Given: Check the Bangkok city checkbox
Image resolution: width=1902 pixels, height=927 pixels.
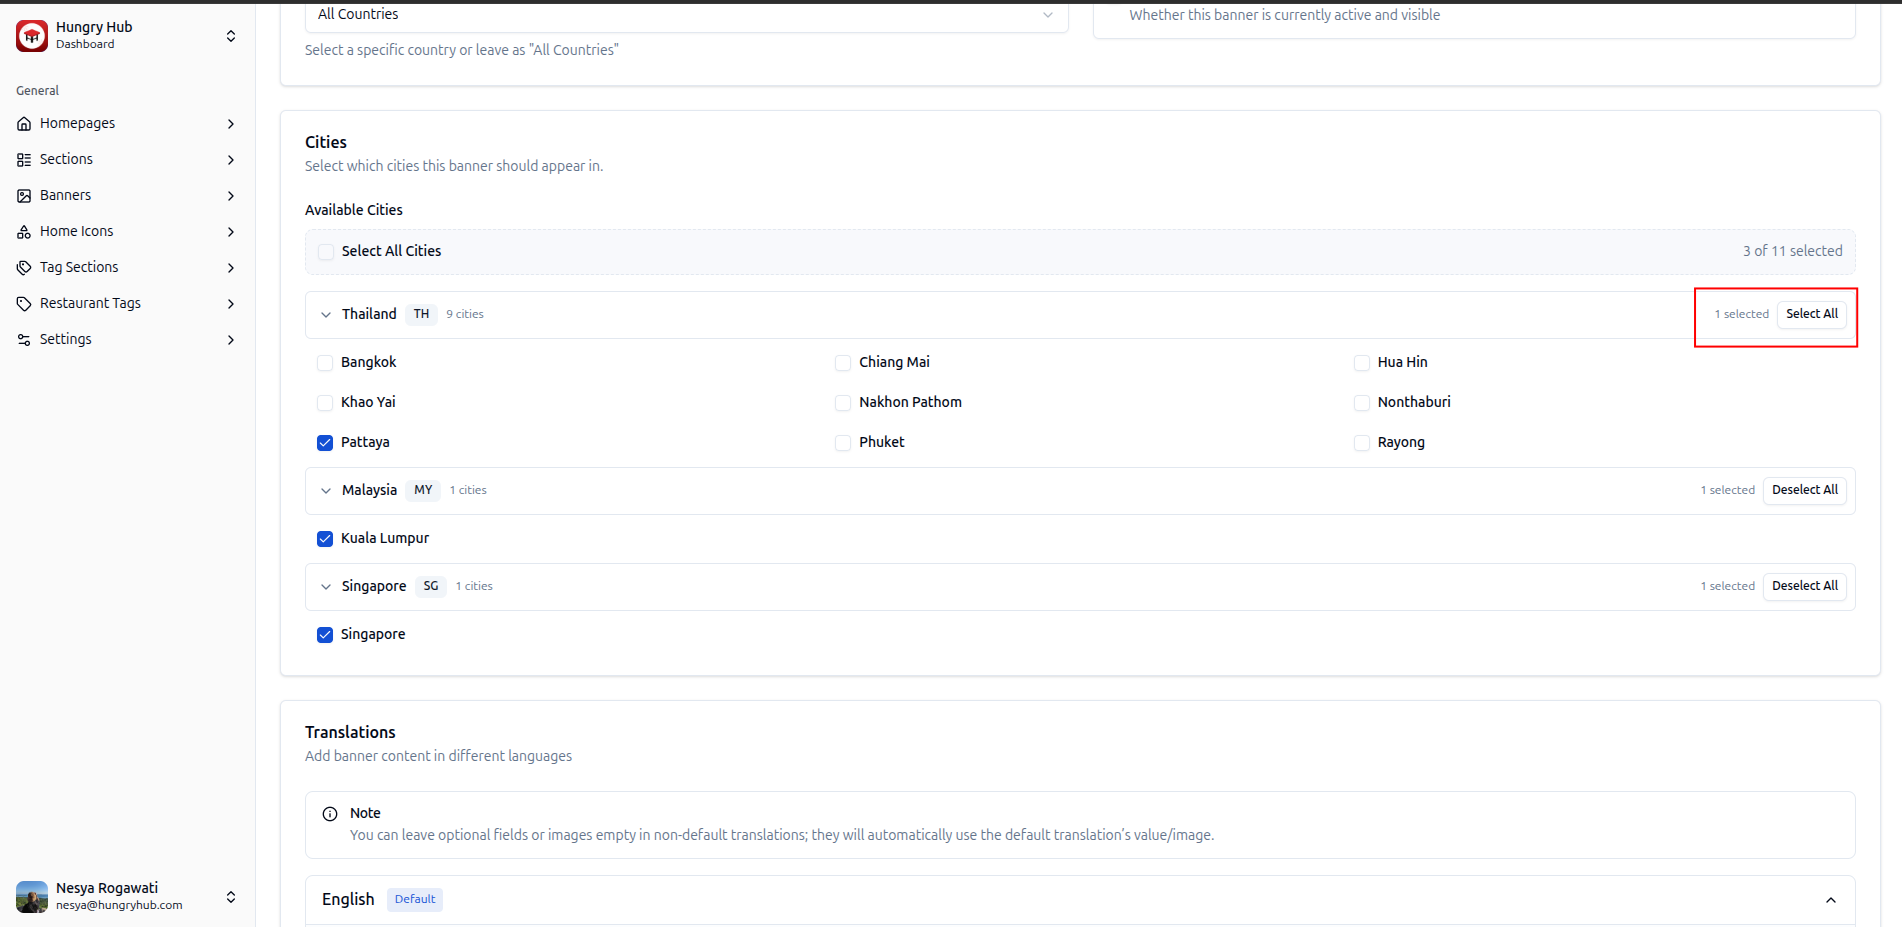Looking at the screenshot, I should [325, 363].
